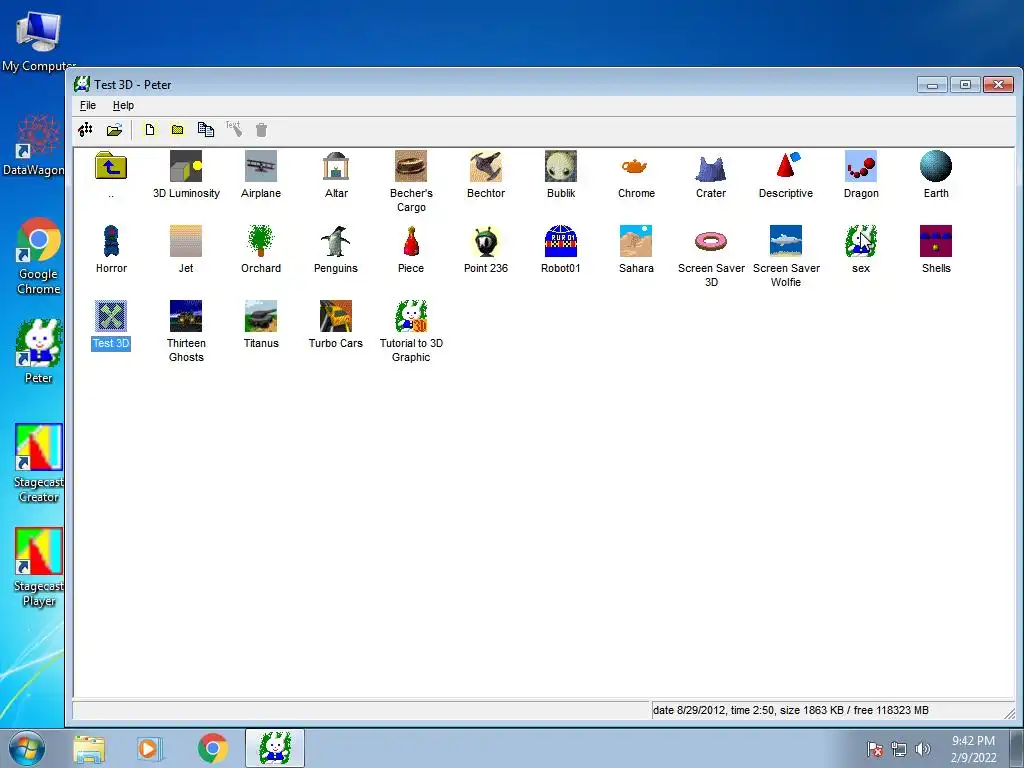This screenshot has width=1024, height=768.
Task: Select the Titanus tank icon
Action: coord(261,316)
